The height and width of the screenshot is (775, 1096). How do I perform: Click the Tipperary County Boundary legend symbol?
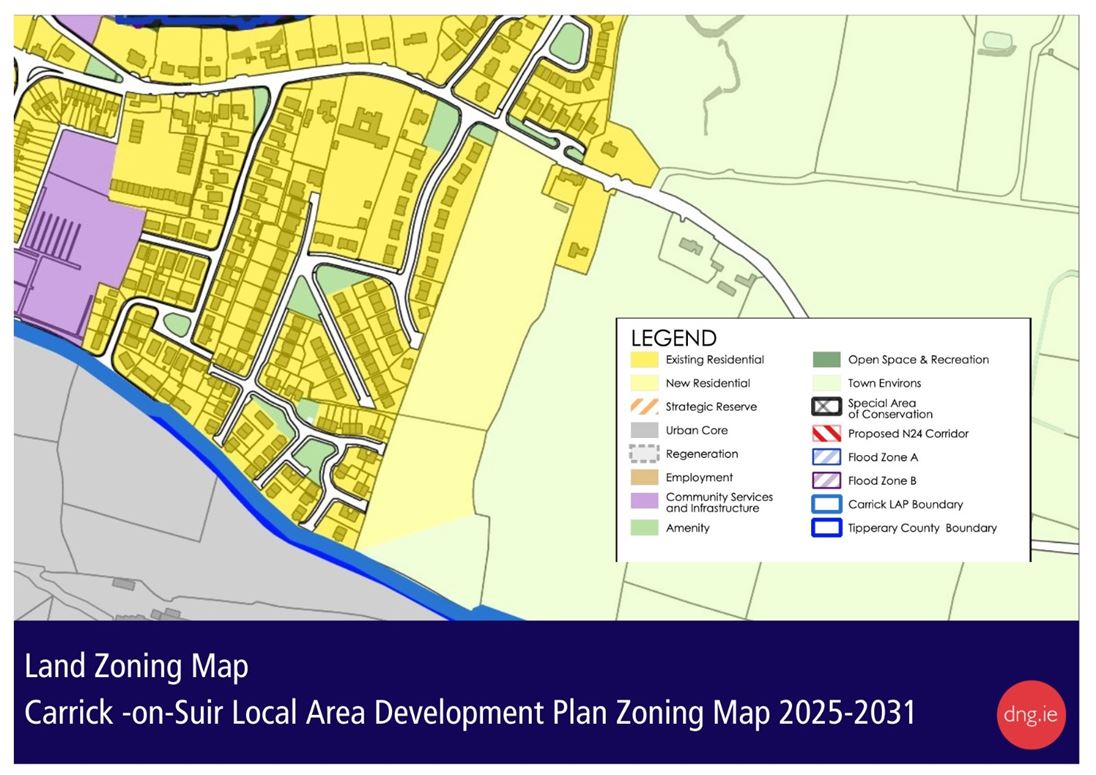(826, 528)
